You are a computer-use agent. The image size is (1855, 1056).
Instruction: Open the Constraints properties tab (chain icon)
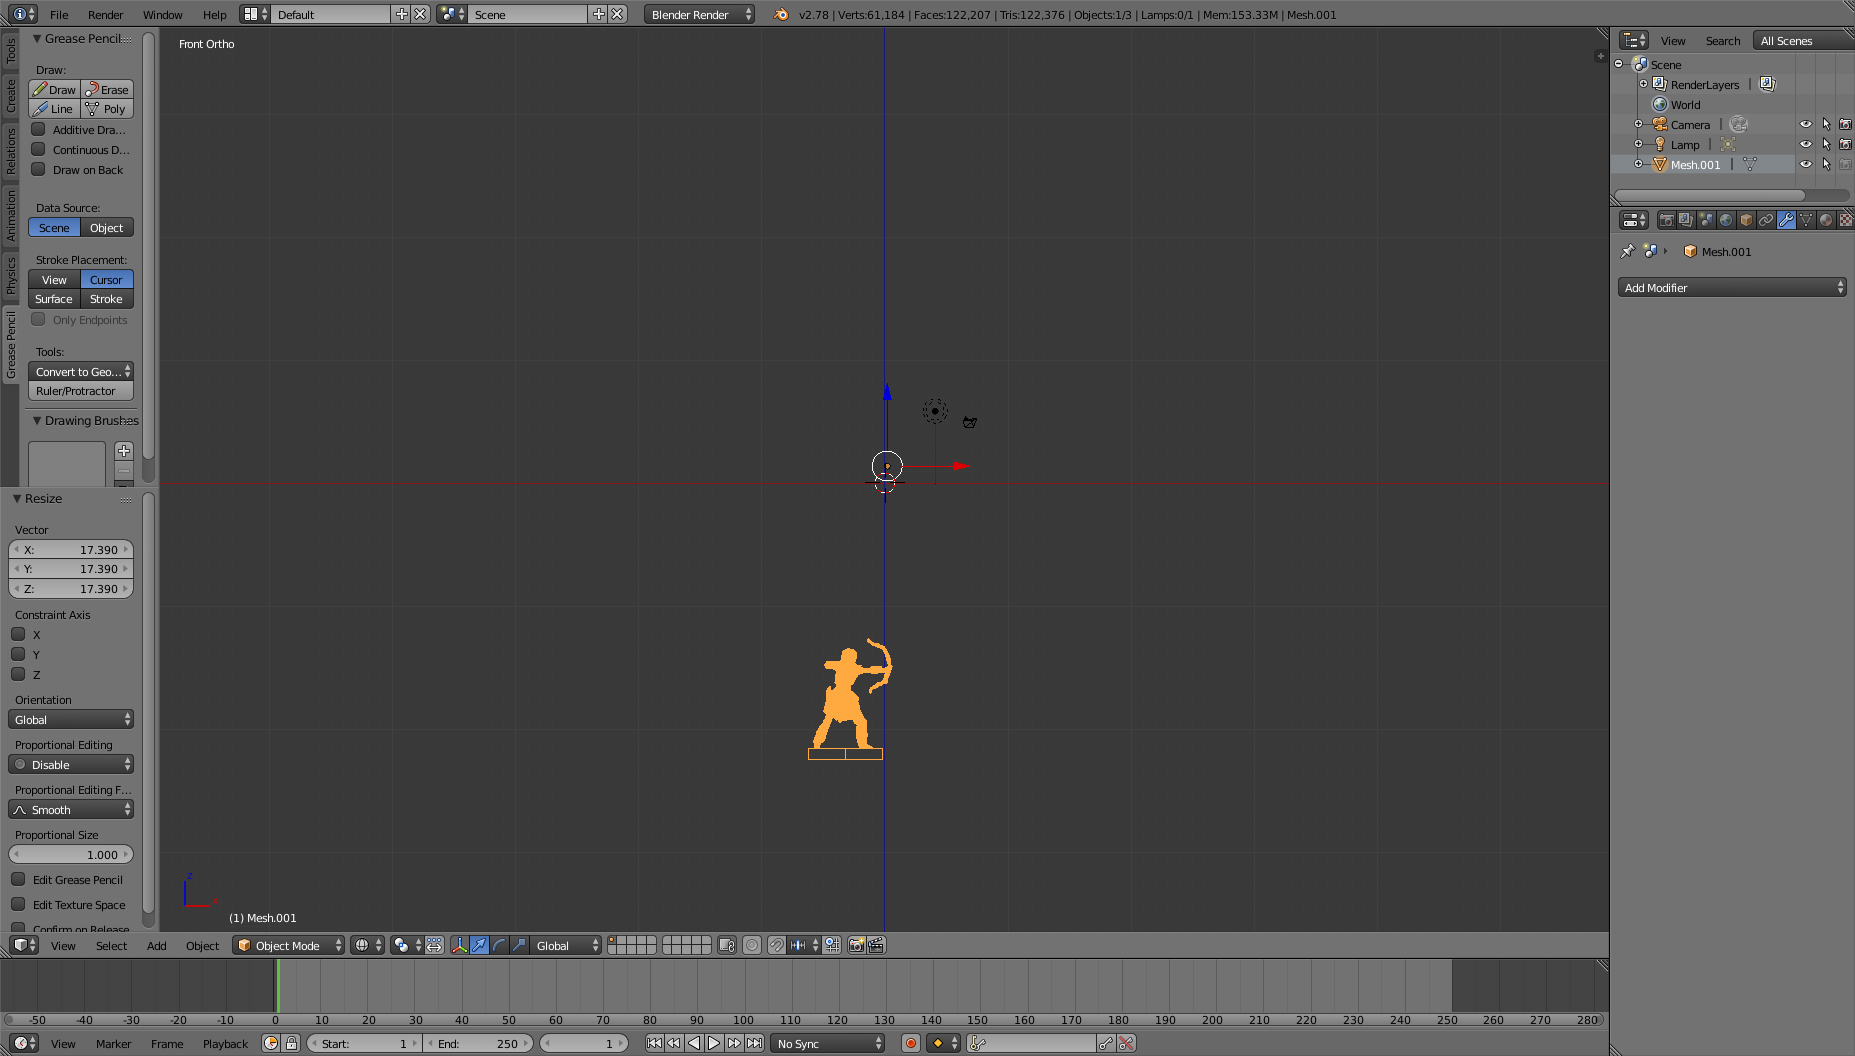pos(1766,220)
